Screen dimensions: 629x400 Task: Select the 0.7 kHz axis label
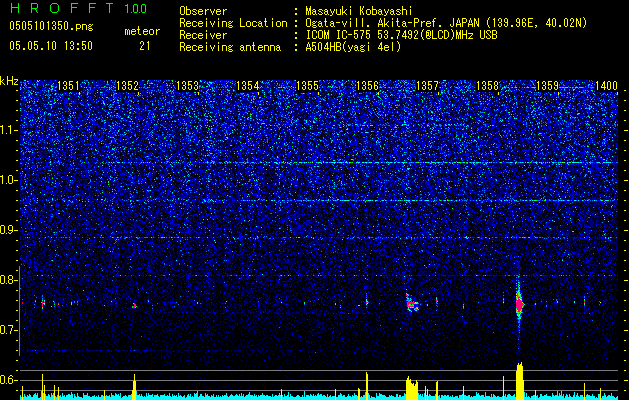pyautogui.click(x=9, y=330)
